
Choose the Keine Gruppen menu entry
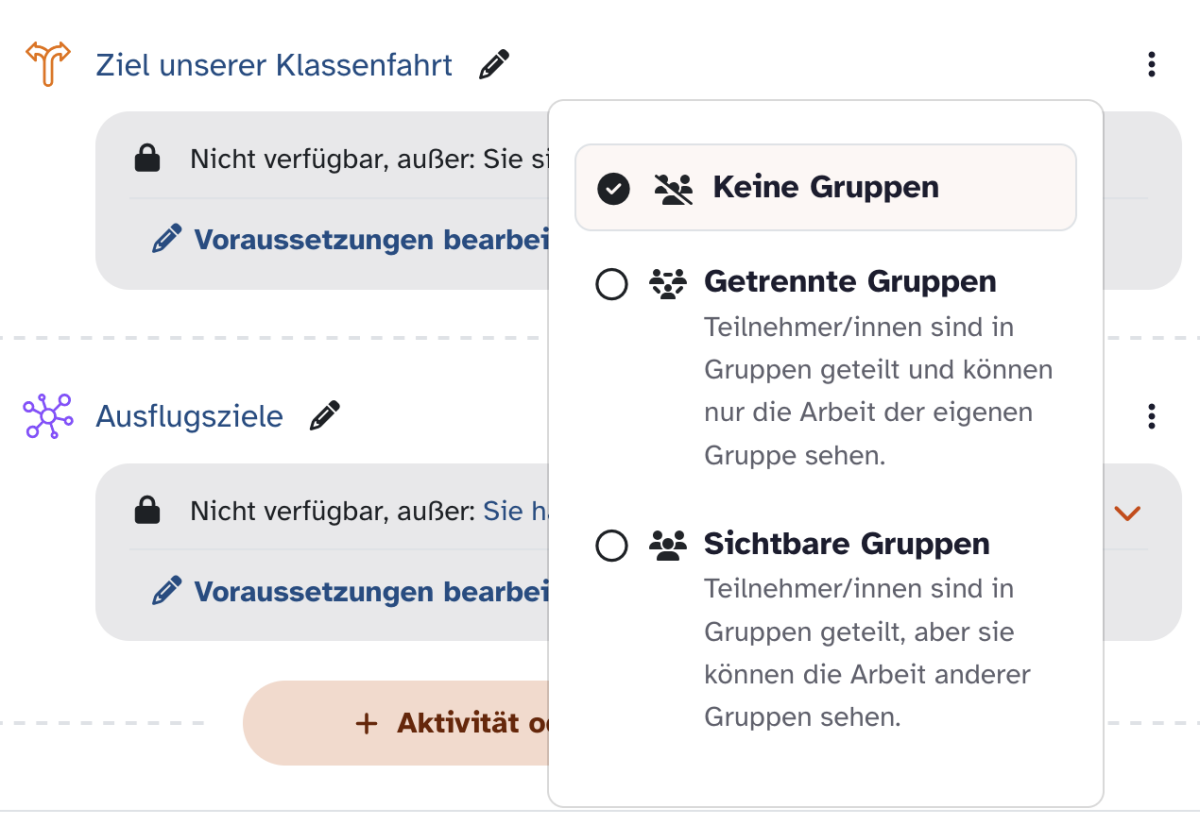826,188
